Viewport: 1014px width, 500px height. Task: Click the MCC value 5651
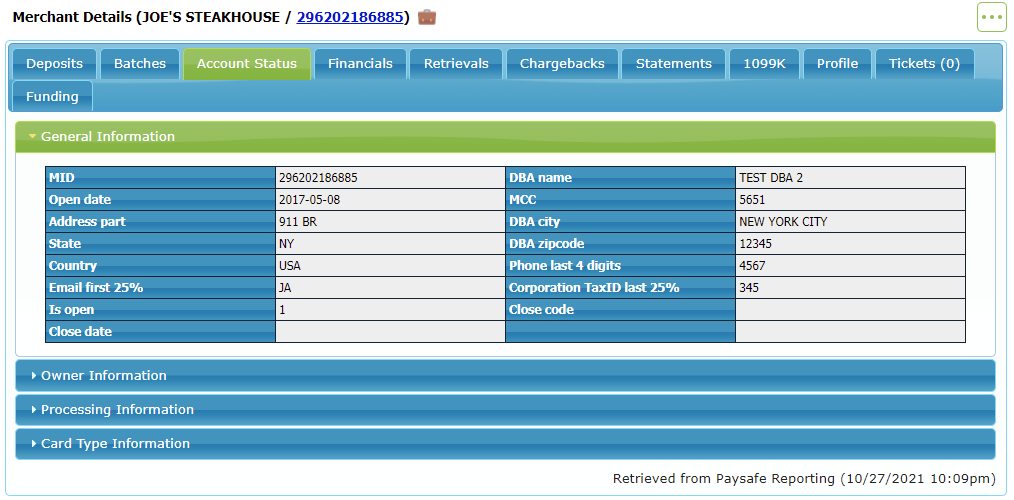coord(850,200)
